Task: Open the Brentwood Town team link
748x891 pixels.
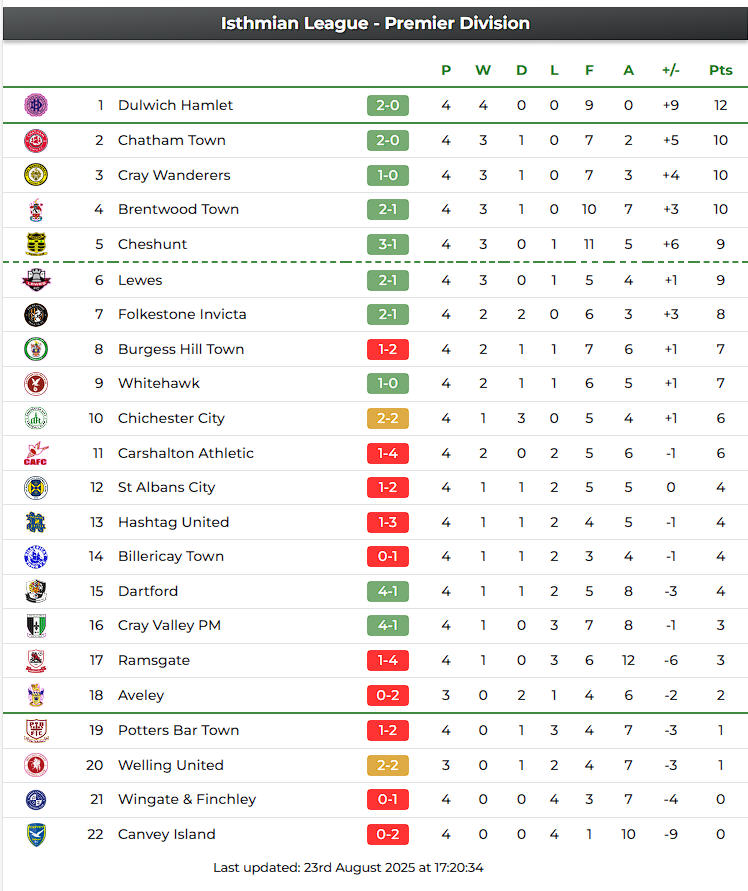Action: pyautogui.click(x=178, y=209)
